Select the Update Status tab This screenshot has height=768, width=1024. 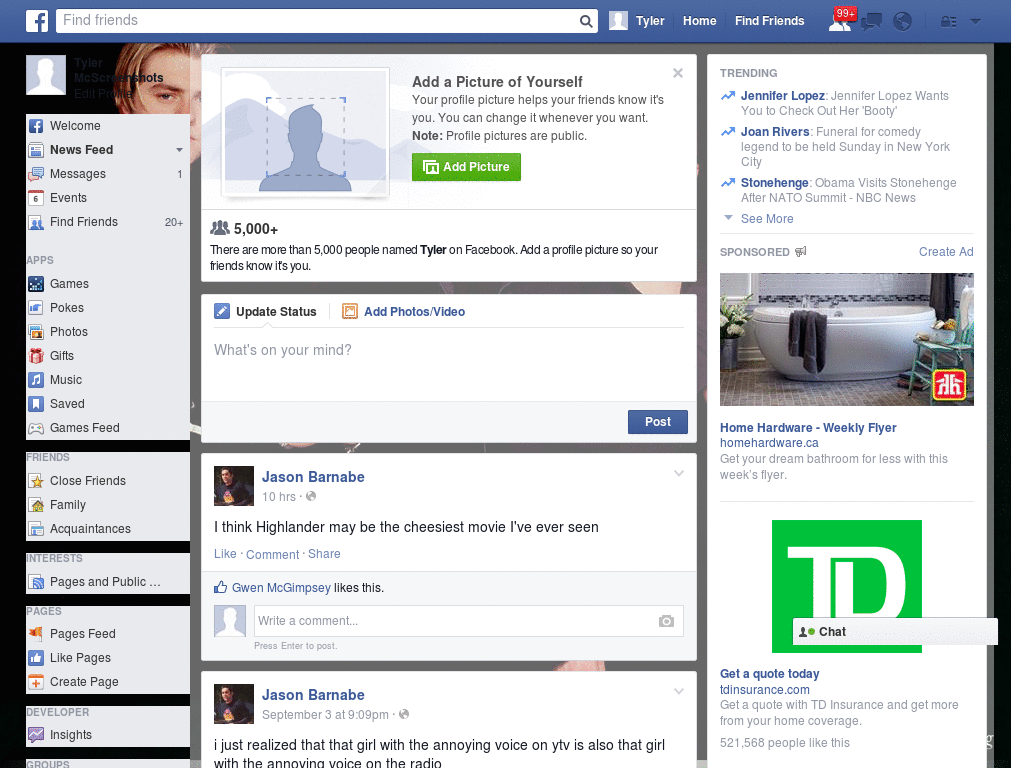(x=266, y=312)
